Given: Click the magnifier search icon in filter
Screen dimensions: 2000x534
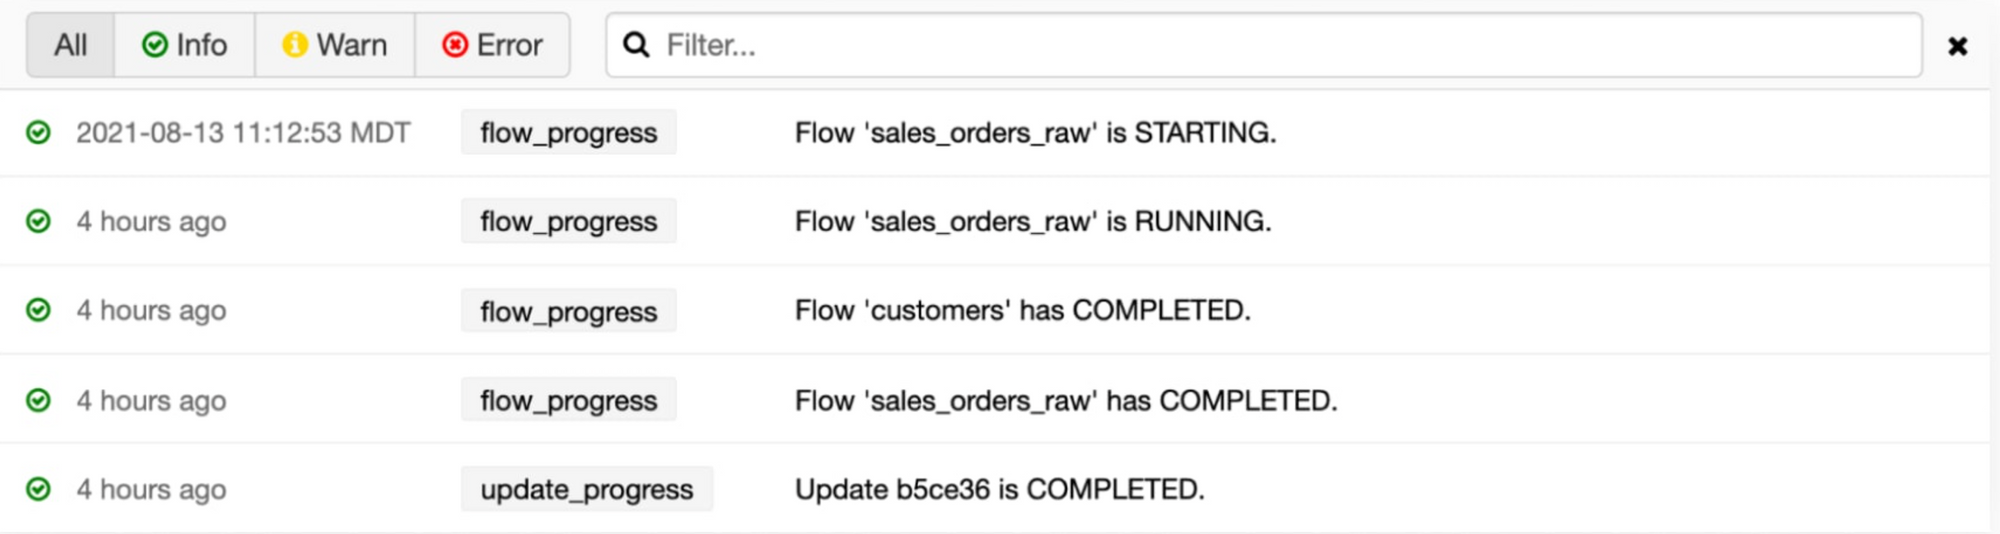Looking at the screenshot, I should coord(636,45).
